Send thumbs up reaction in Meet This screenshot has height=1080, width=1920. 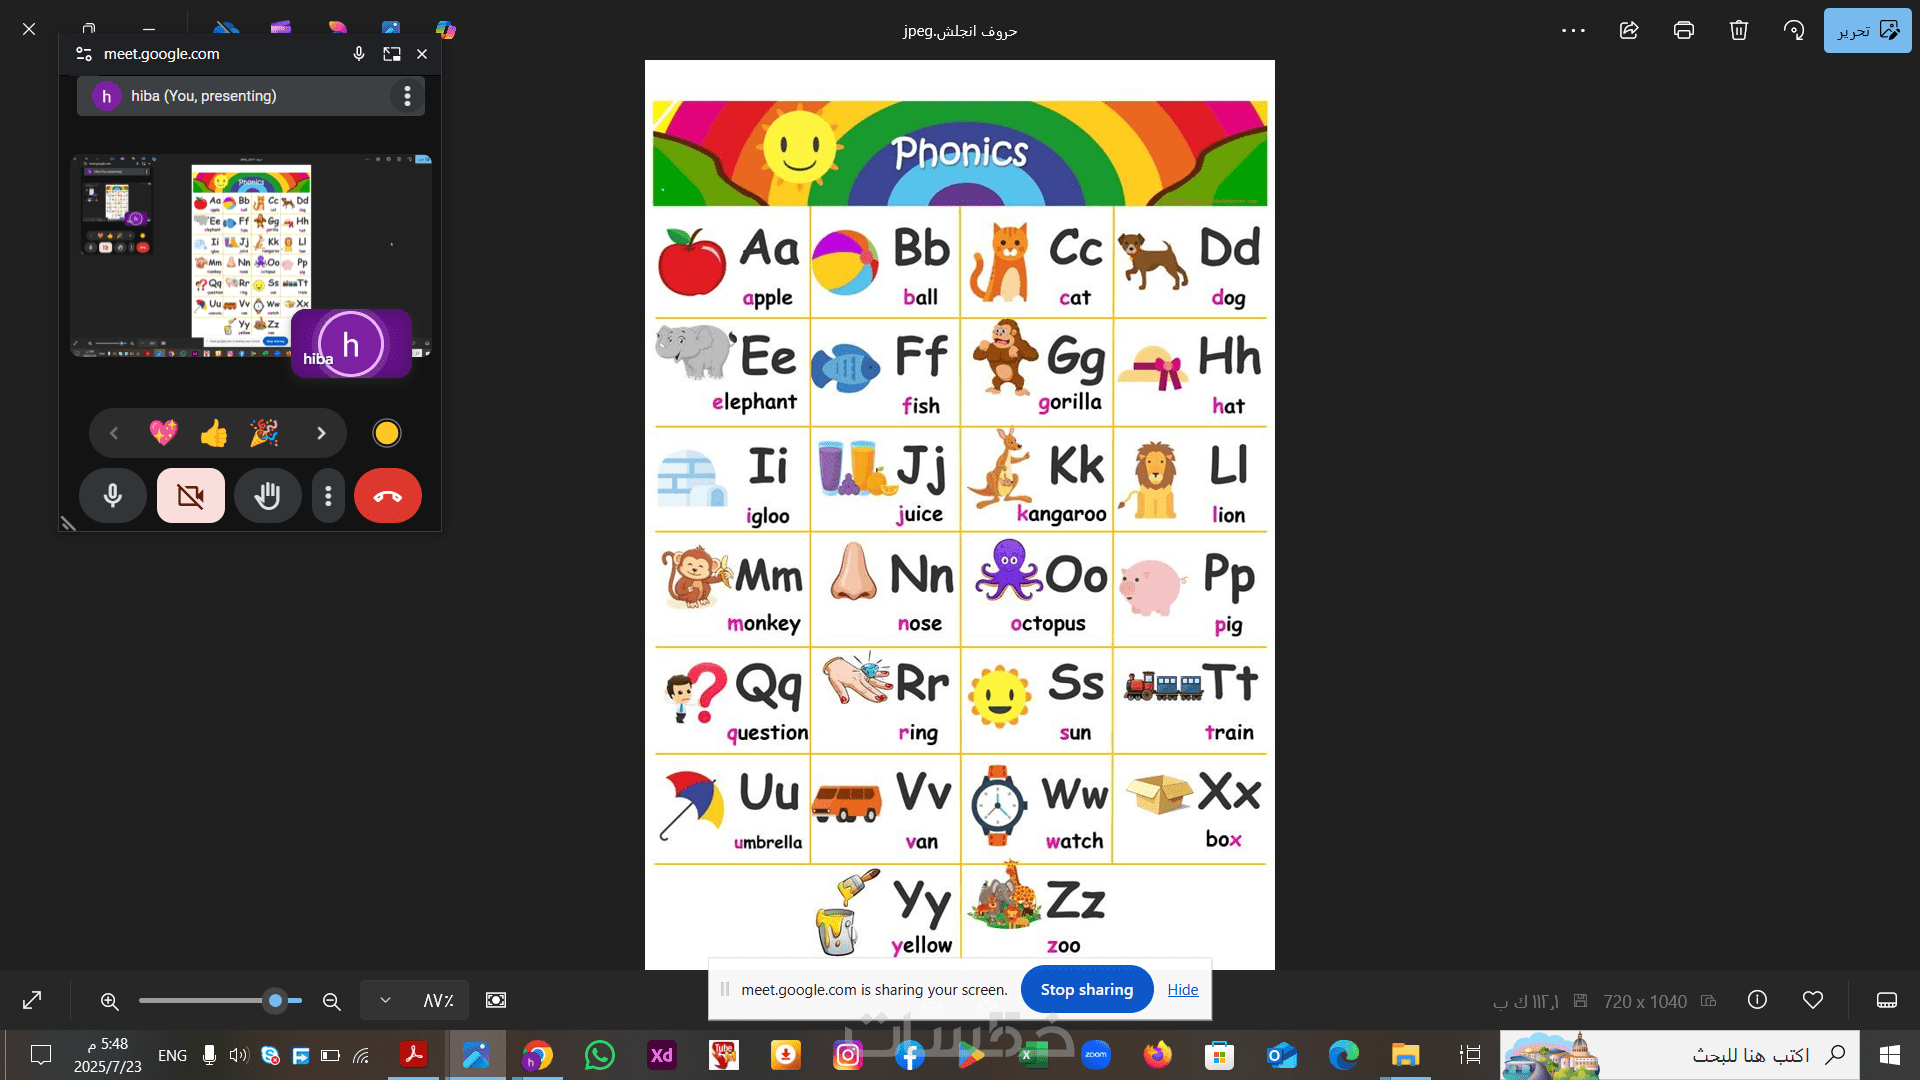coord(214,433)
